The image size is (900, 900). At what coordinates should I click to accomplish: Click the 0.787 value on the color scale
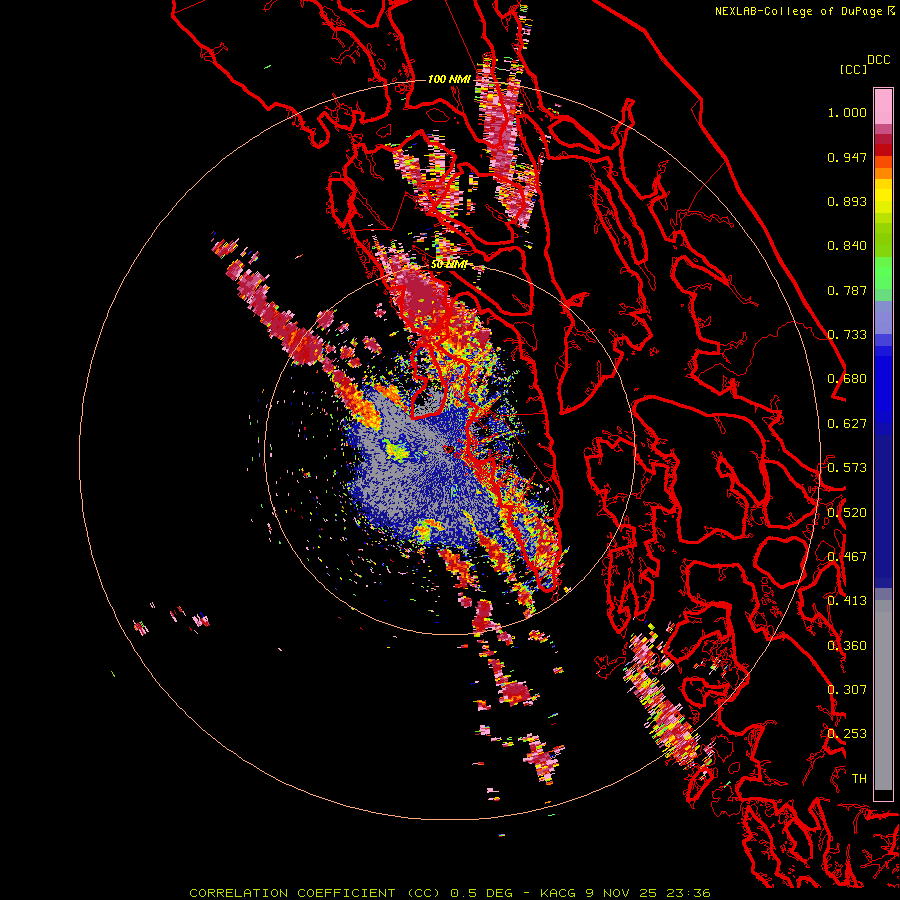(847, 290)
